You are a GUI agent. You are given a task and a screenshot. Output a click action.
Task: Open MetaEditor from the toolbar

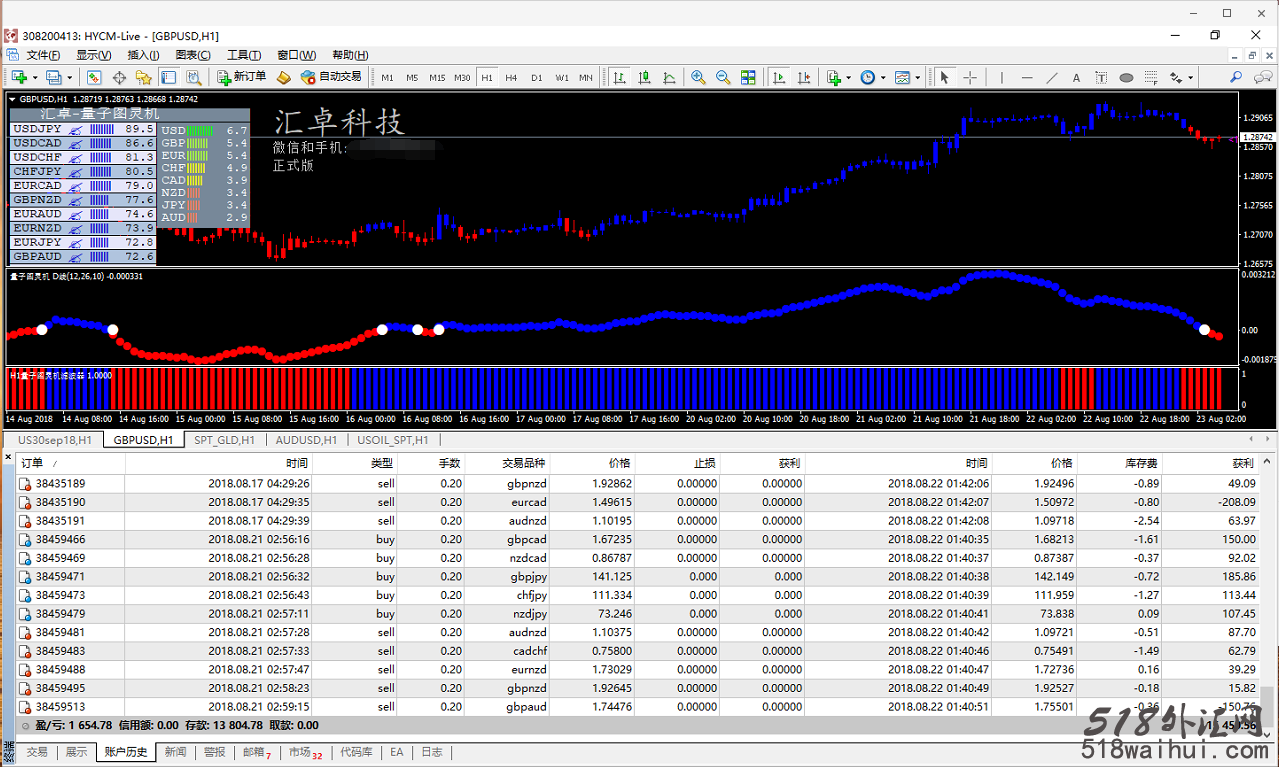tap(283, 77)
